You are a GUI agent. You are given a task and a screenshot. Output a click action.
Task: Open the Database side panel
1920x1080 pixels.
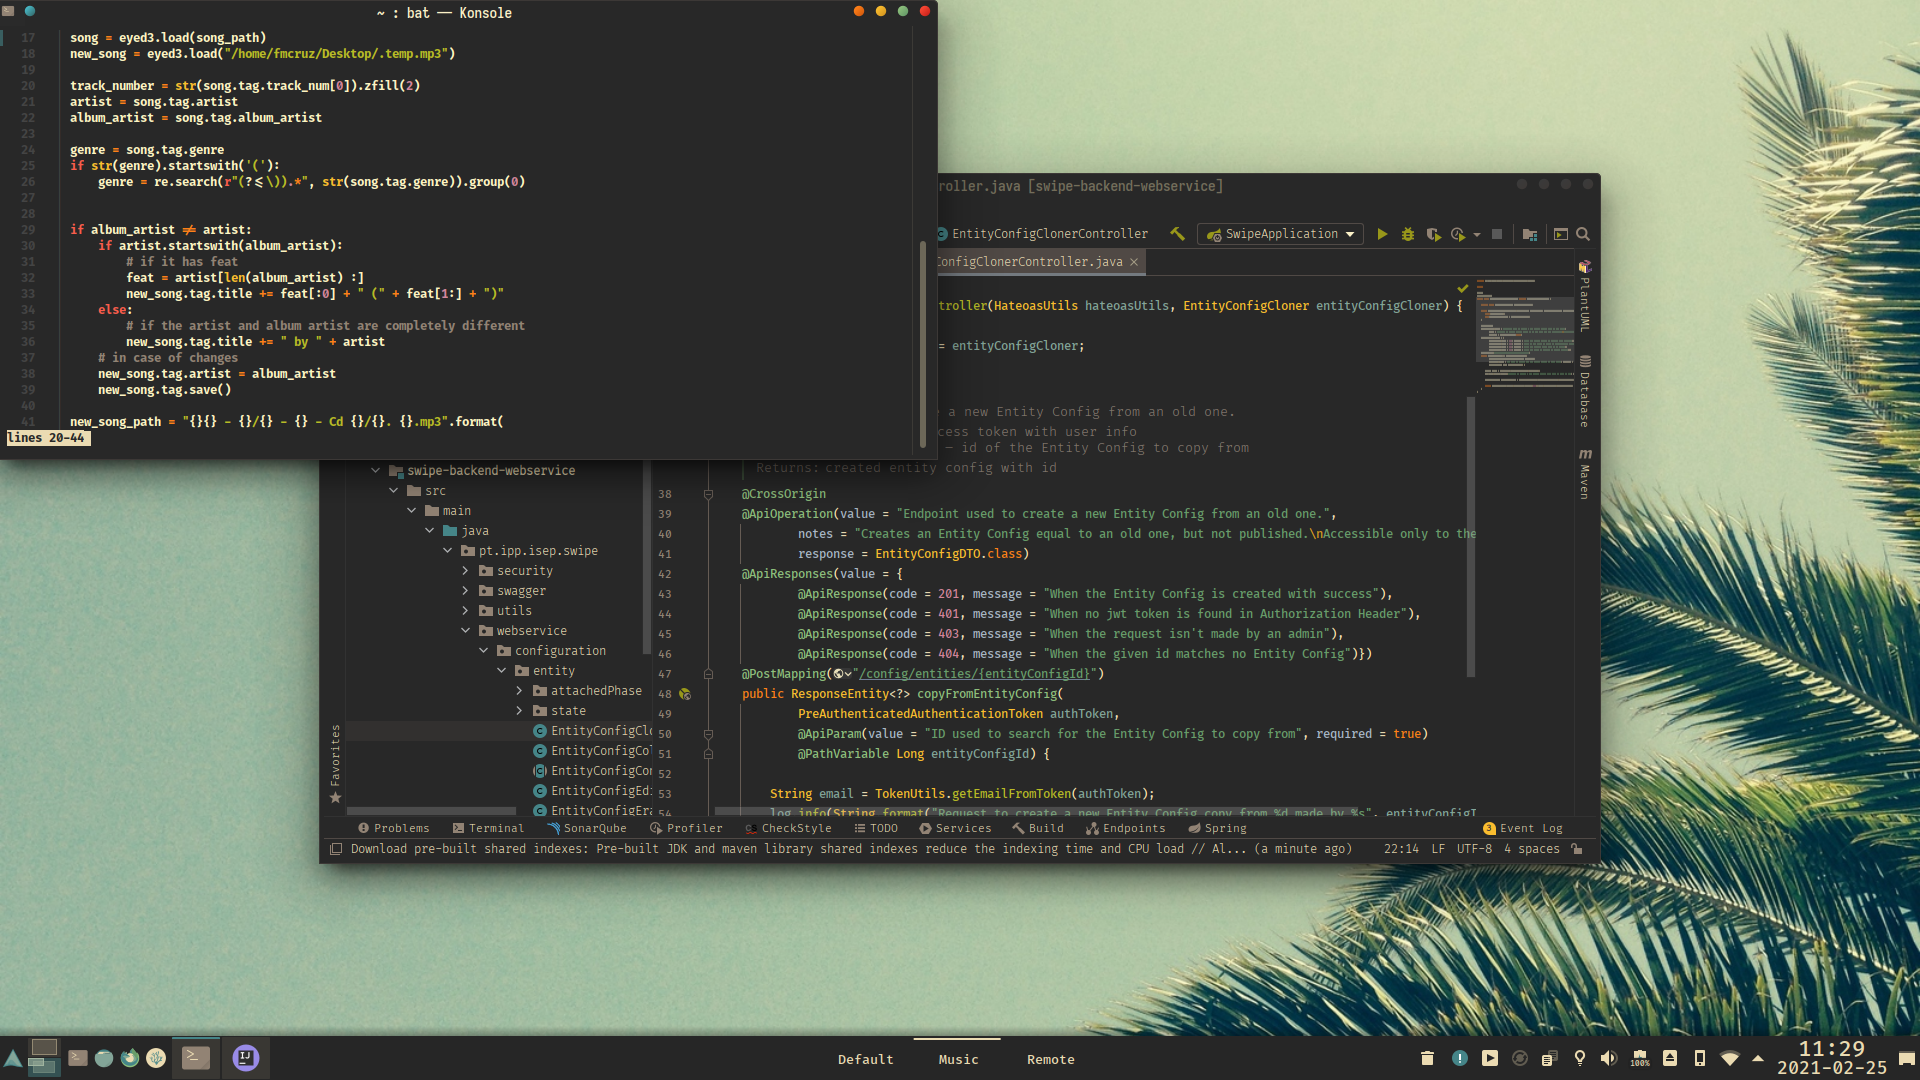click(x=1585, y=391)
